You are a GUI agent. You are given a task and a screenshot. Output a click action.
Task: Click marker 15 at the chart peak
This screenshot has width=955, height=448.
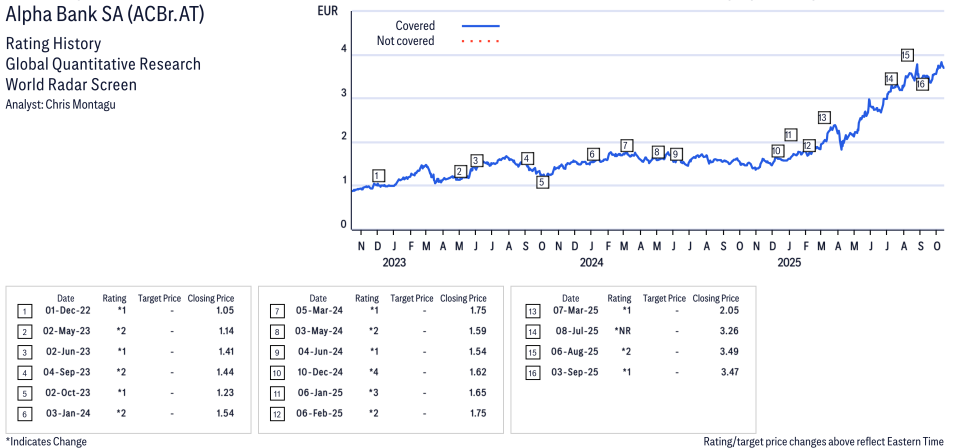[906, 55]
